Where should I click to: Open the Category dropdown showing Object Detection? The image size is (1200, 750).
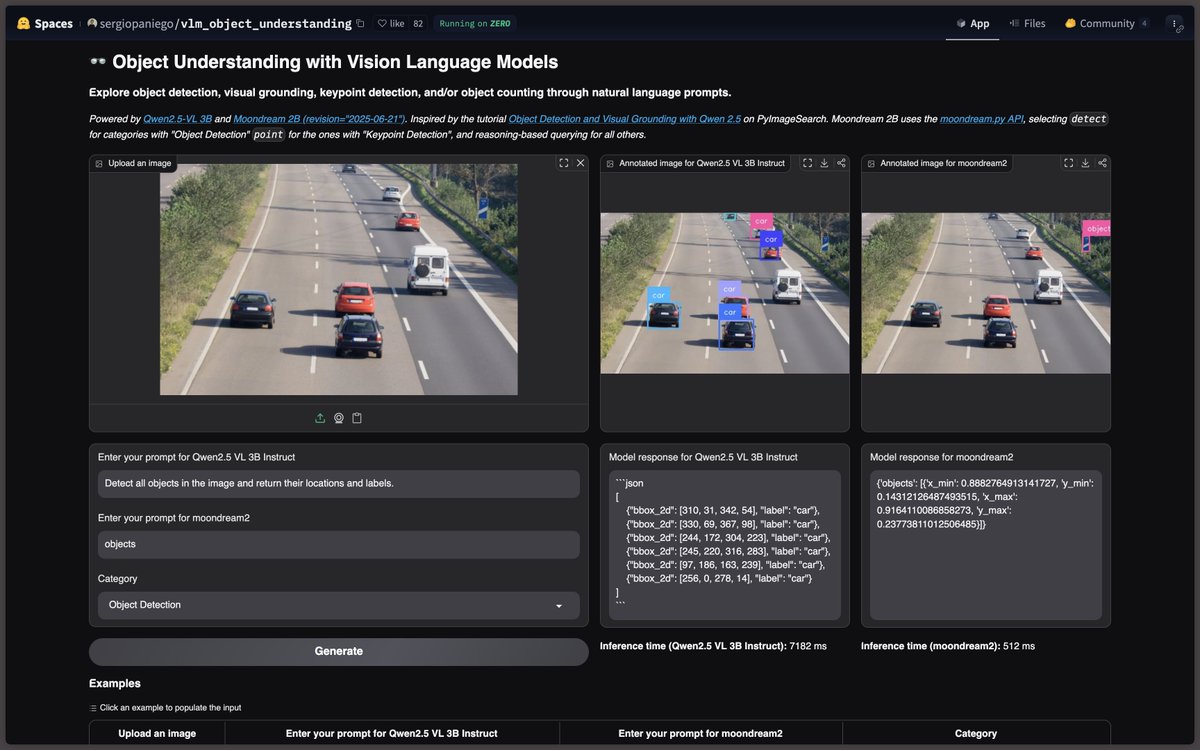point(339,605)
